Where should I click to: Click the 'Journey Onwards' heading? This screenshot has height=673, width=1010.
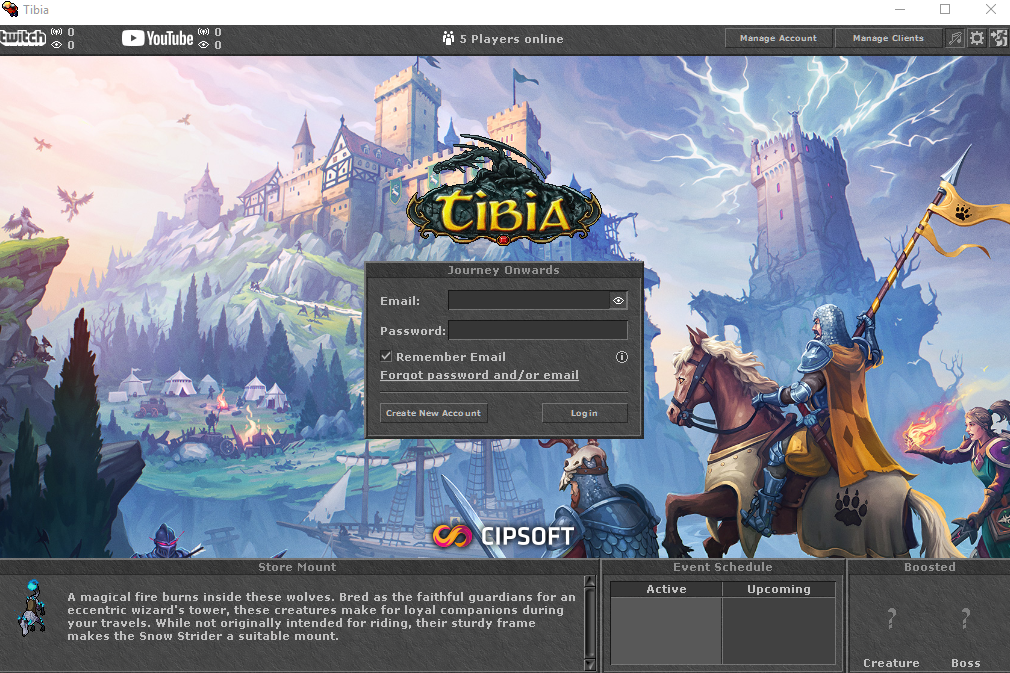[x=504, y=270]
